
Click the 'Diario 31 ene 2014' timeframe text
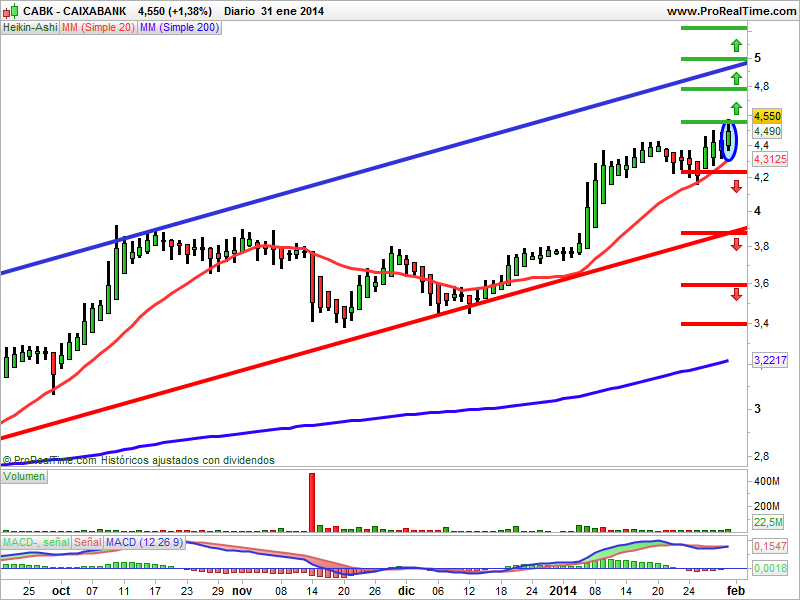273,11
